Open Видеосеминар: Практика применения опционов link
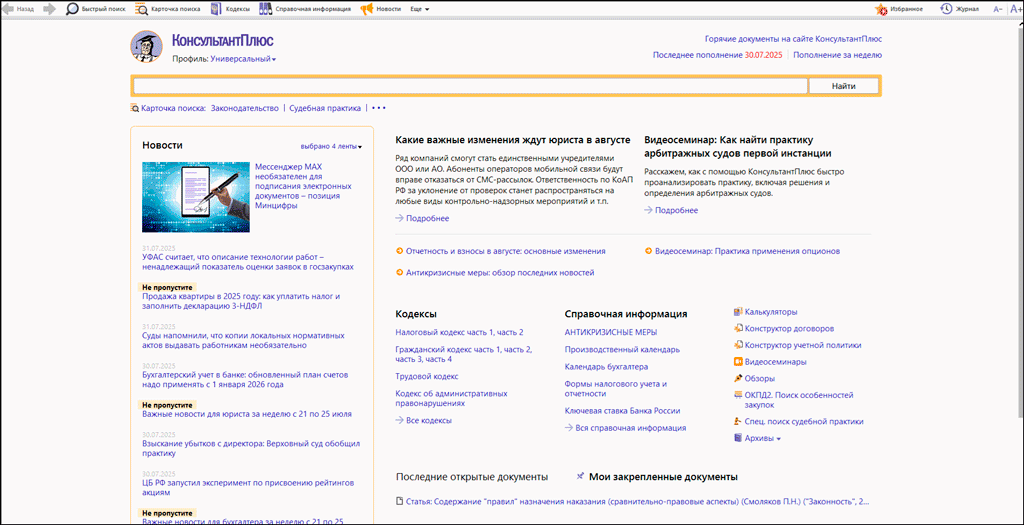The image size is (1024, 525). 747,251
